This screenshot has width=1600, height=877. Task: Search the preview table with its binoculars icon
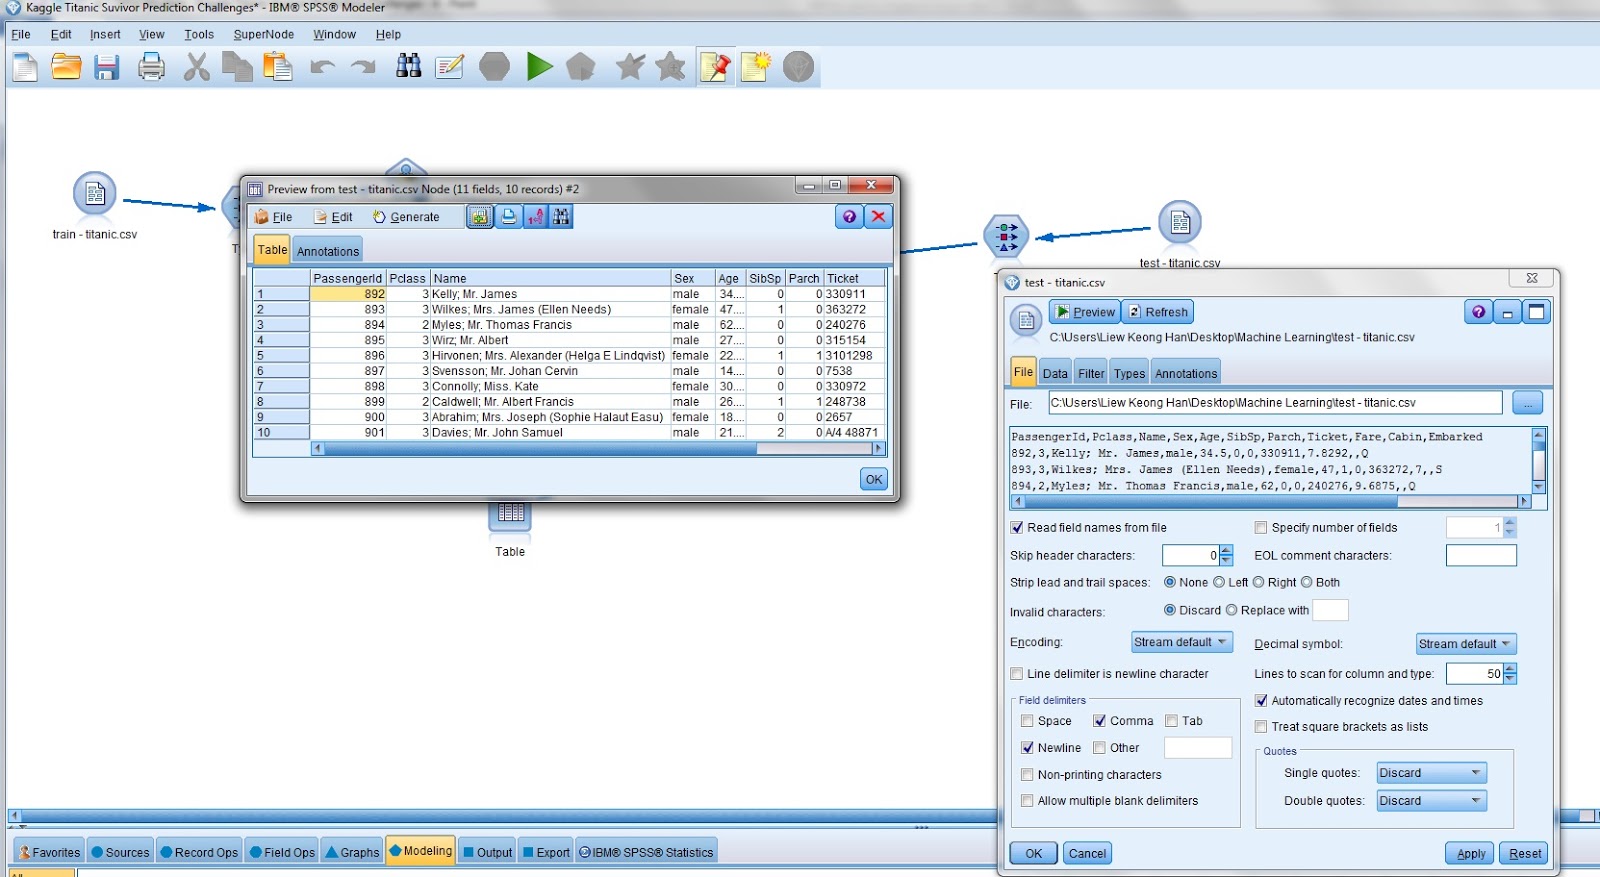pyautogui.click(x=561, y=217)
